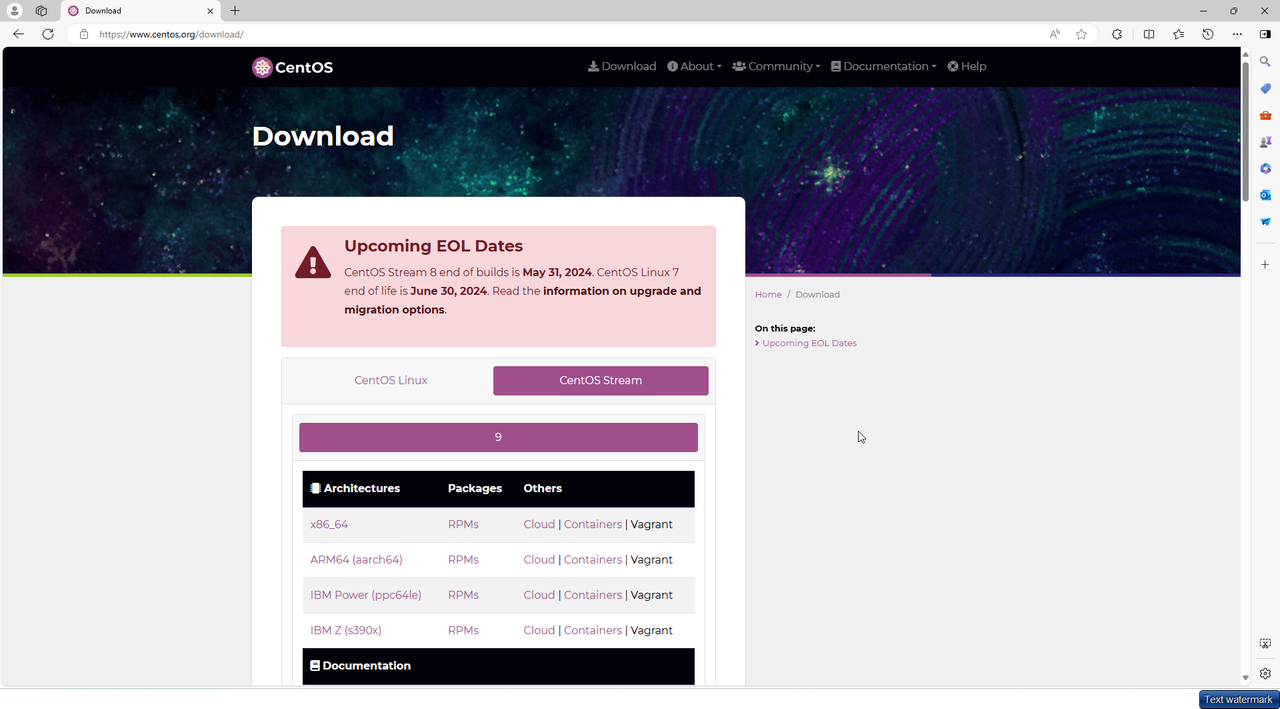The height and width of the screenshot is (709, 1280).
Task: Open sidebar Outlook icon
Action: (x=1265, y=195)
